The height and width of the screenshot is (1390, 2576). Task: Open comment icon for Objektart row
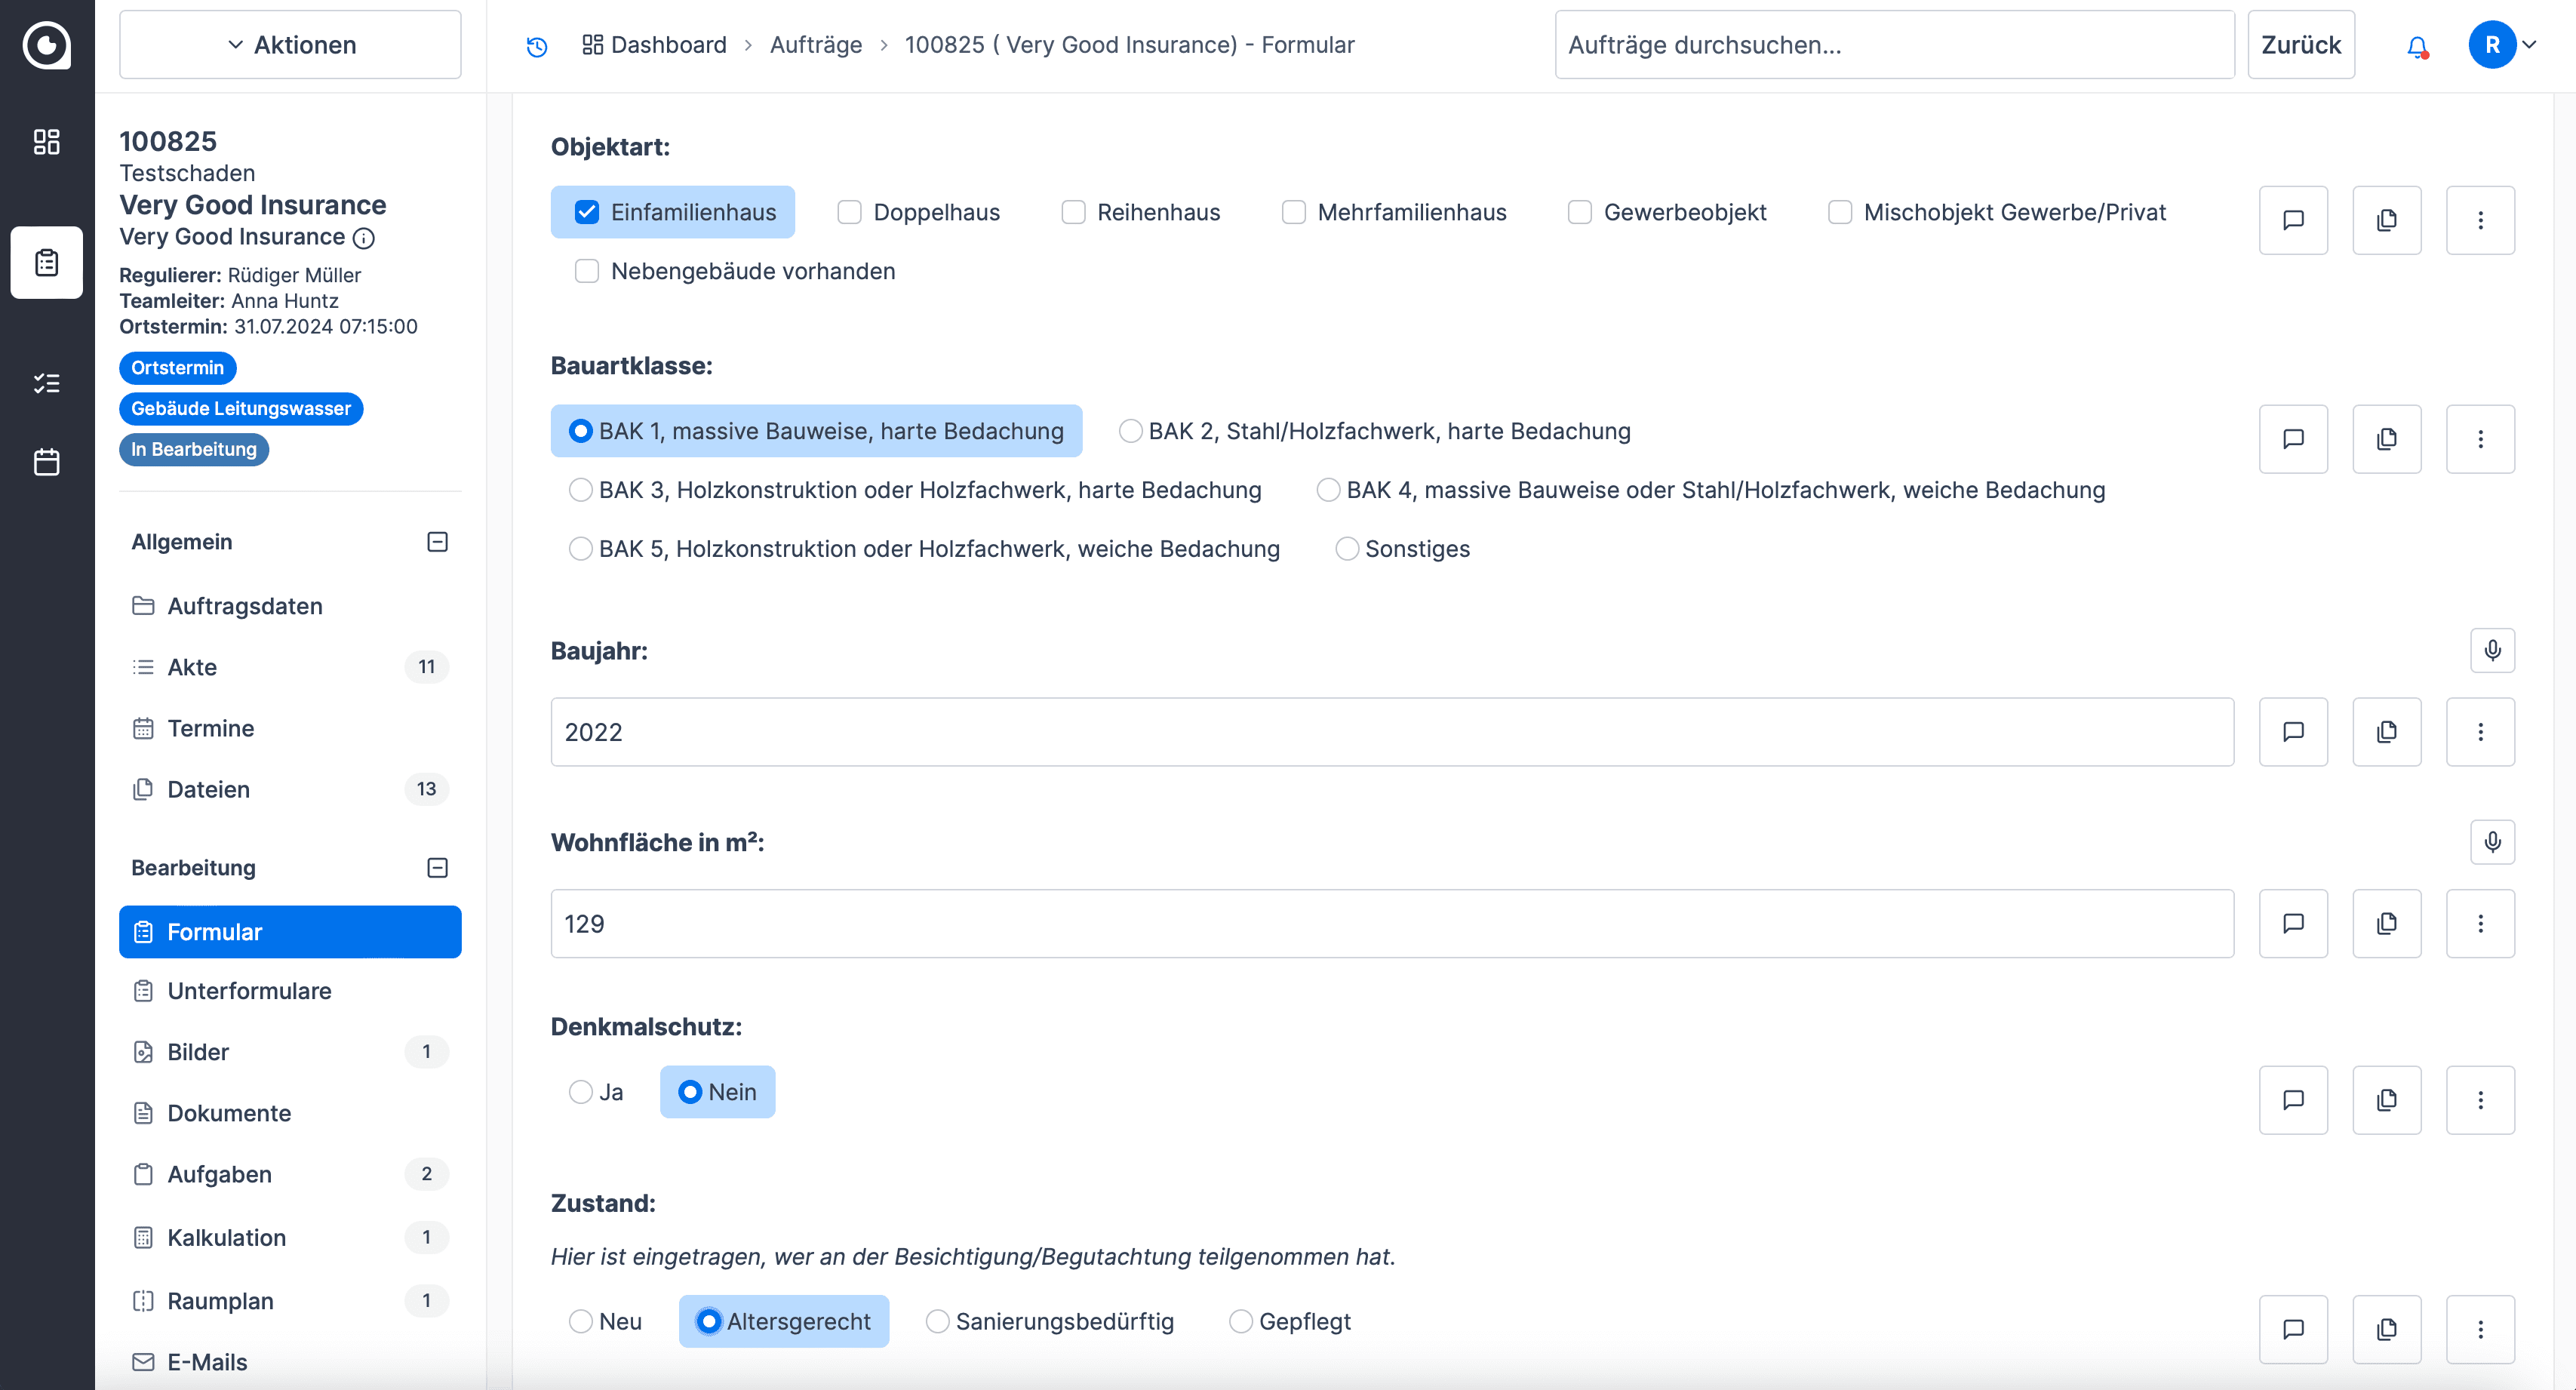pyautogui.click(x=2292, y=220)
